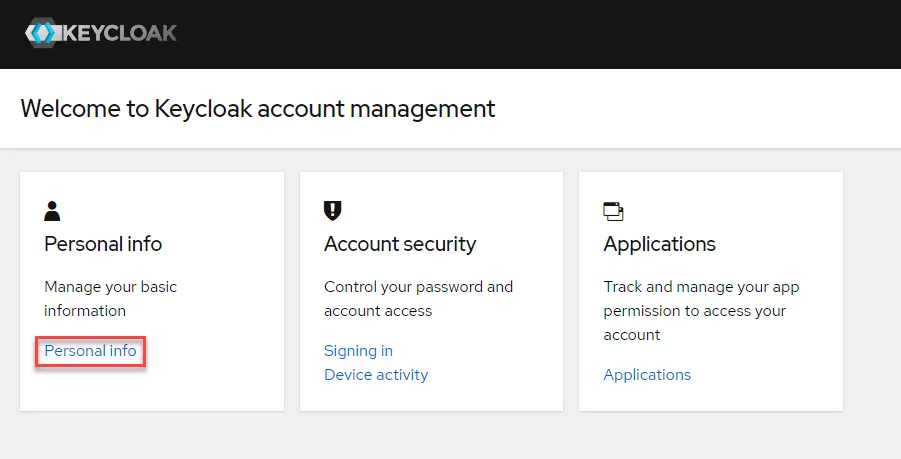The height and width of the screenshot is (459, 901).
Task: Click 'Manage your basic information' description
Action: (x=111, y=299)
